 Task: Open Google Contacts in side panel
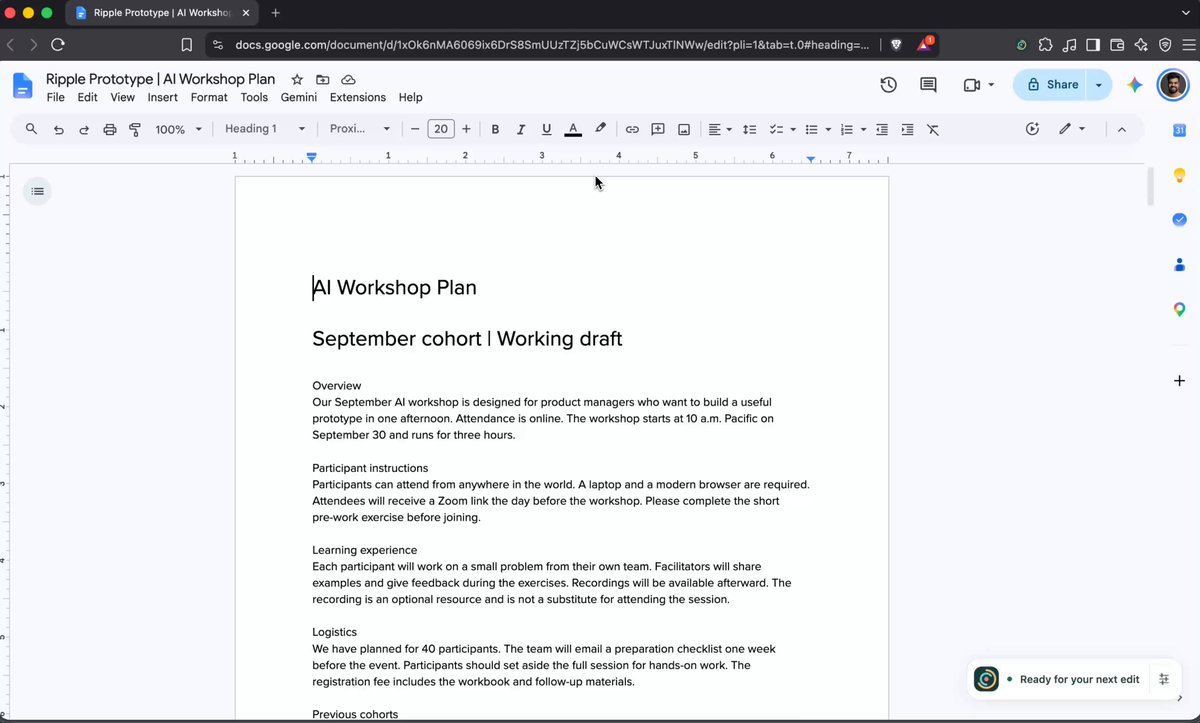tap(1179, 264)
